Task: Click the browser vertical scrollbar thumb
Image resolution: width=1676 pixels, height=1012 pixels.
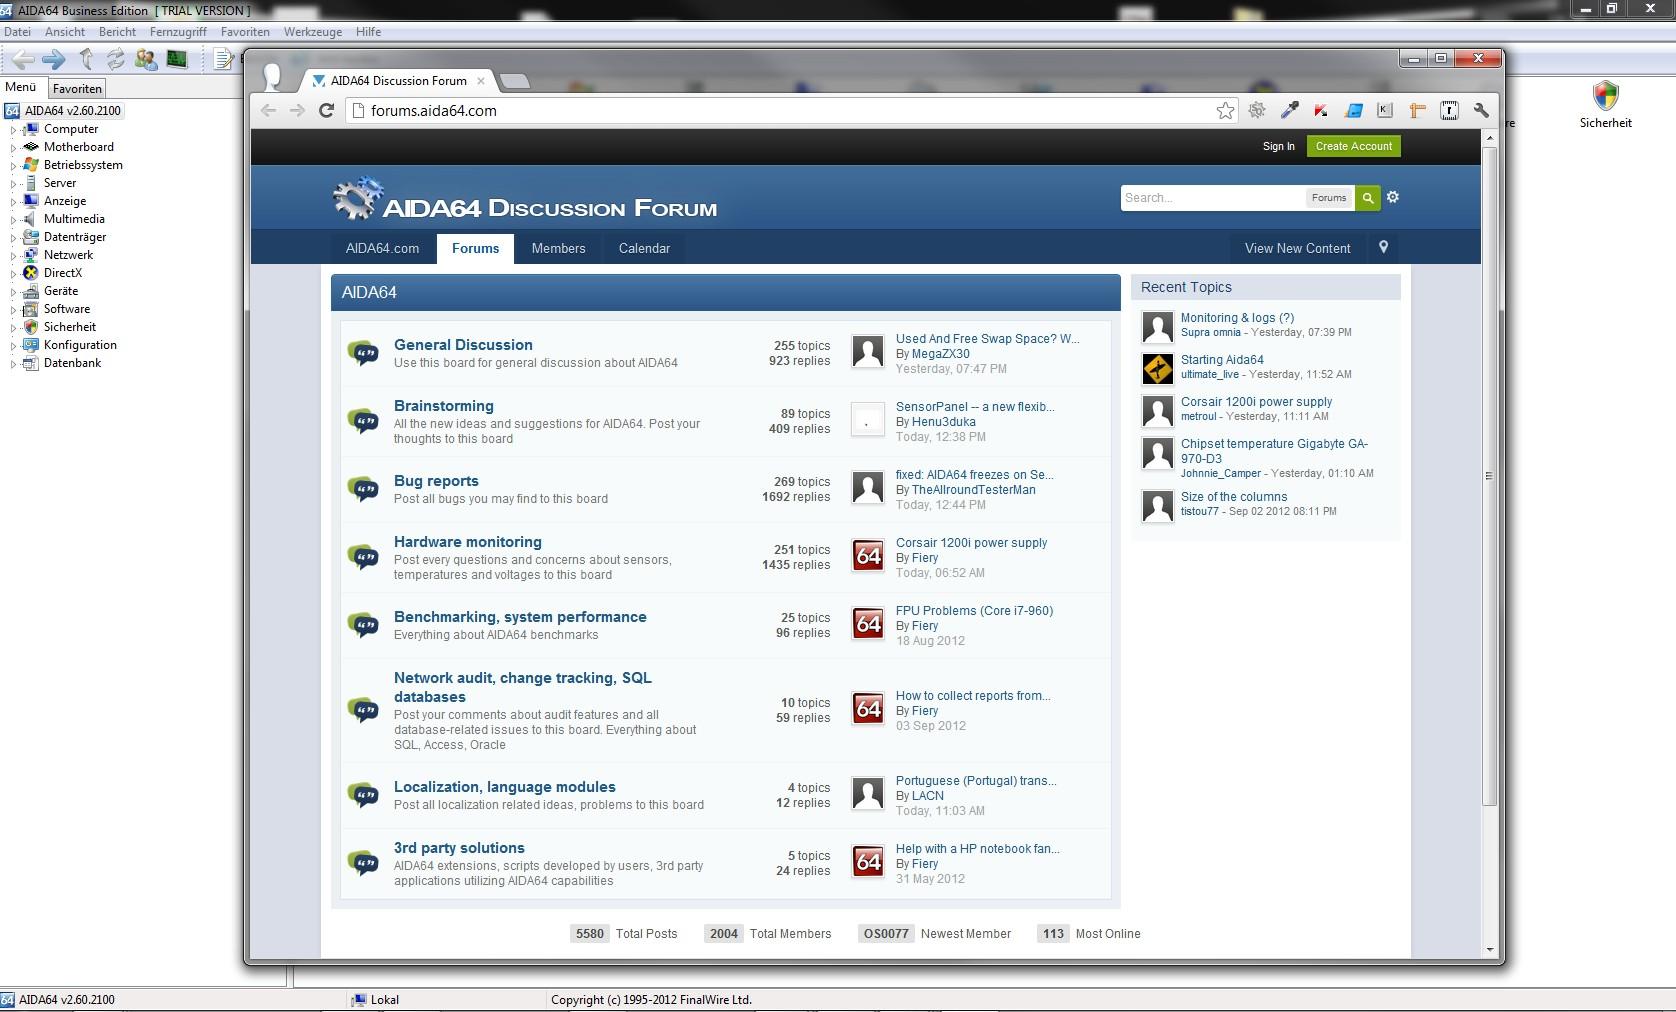Action: [1489, 476]
